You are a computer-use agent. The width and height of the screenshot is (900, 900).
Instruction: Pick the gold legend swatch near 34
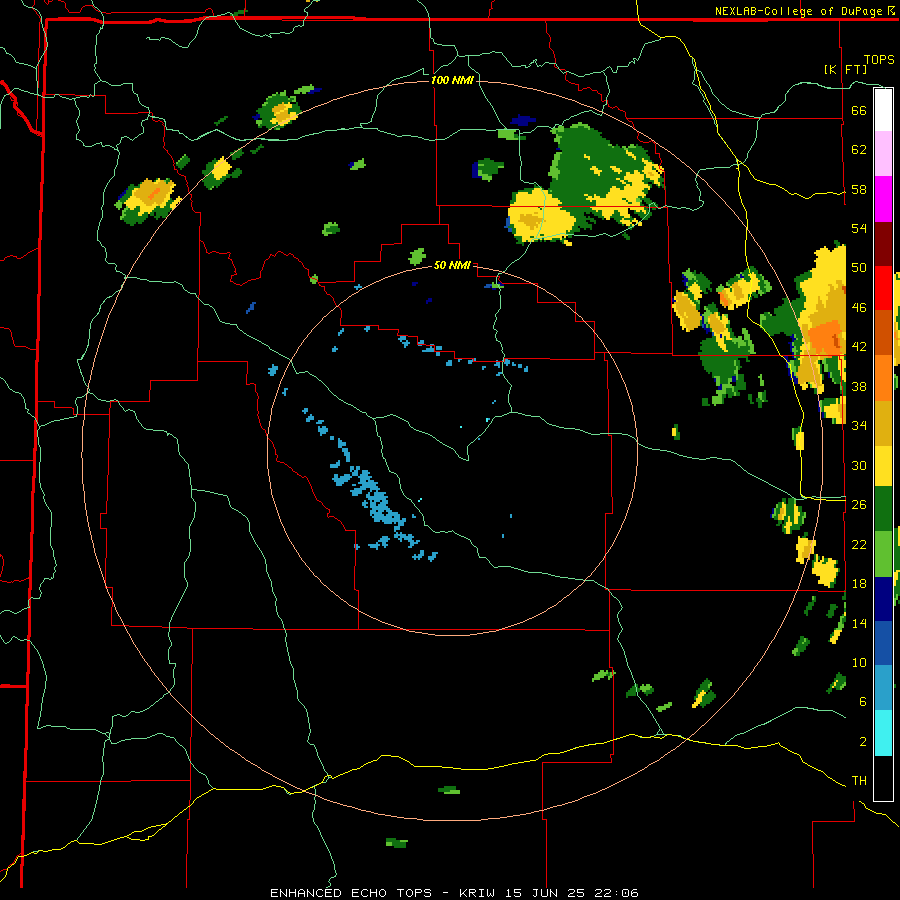883,422
